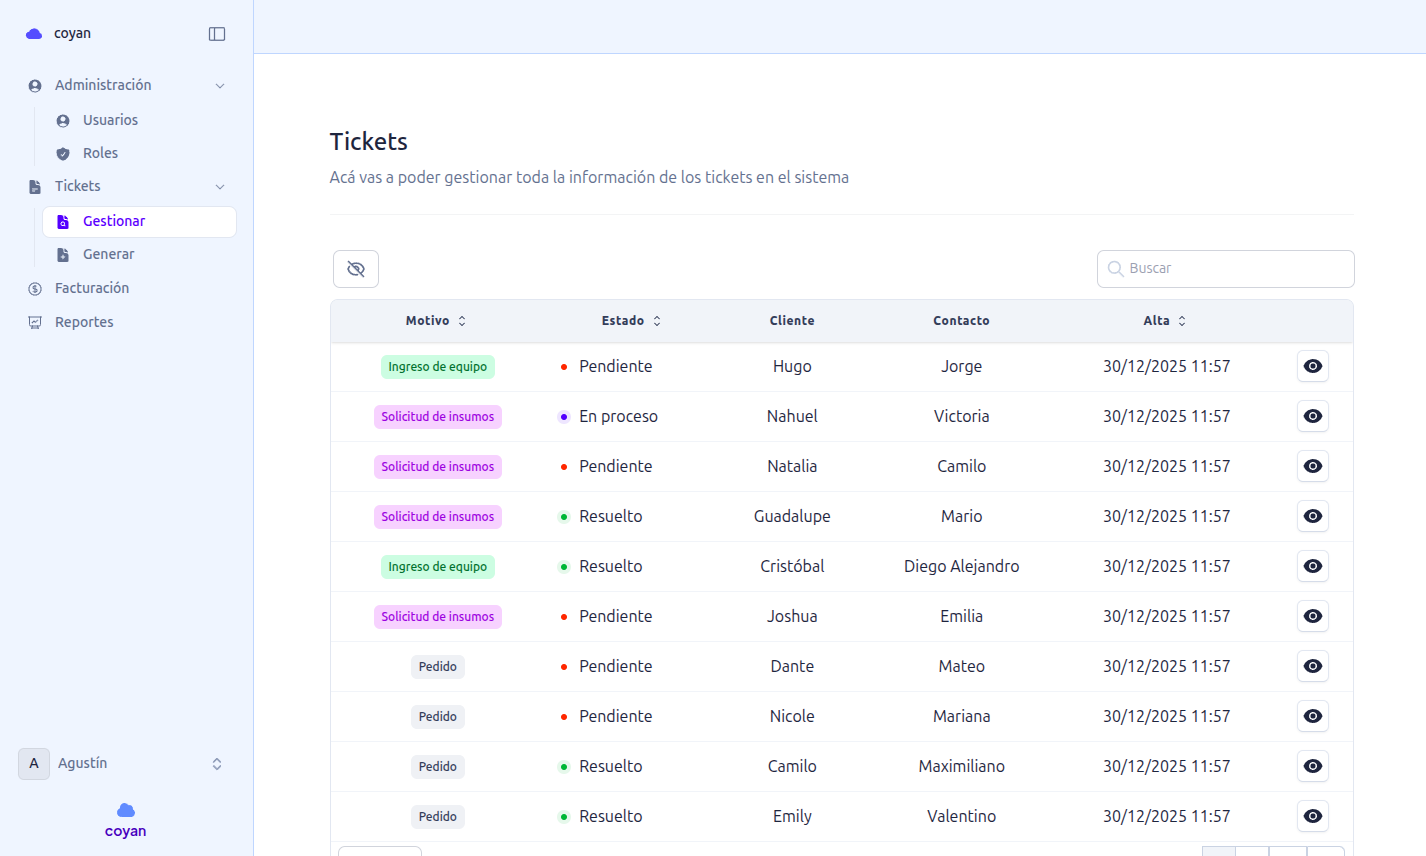Open the Usuarios page
The image size is (1426, 856).
(110, 120)
